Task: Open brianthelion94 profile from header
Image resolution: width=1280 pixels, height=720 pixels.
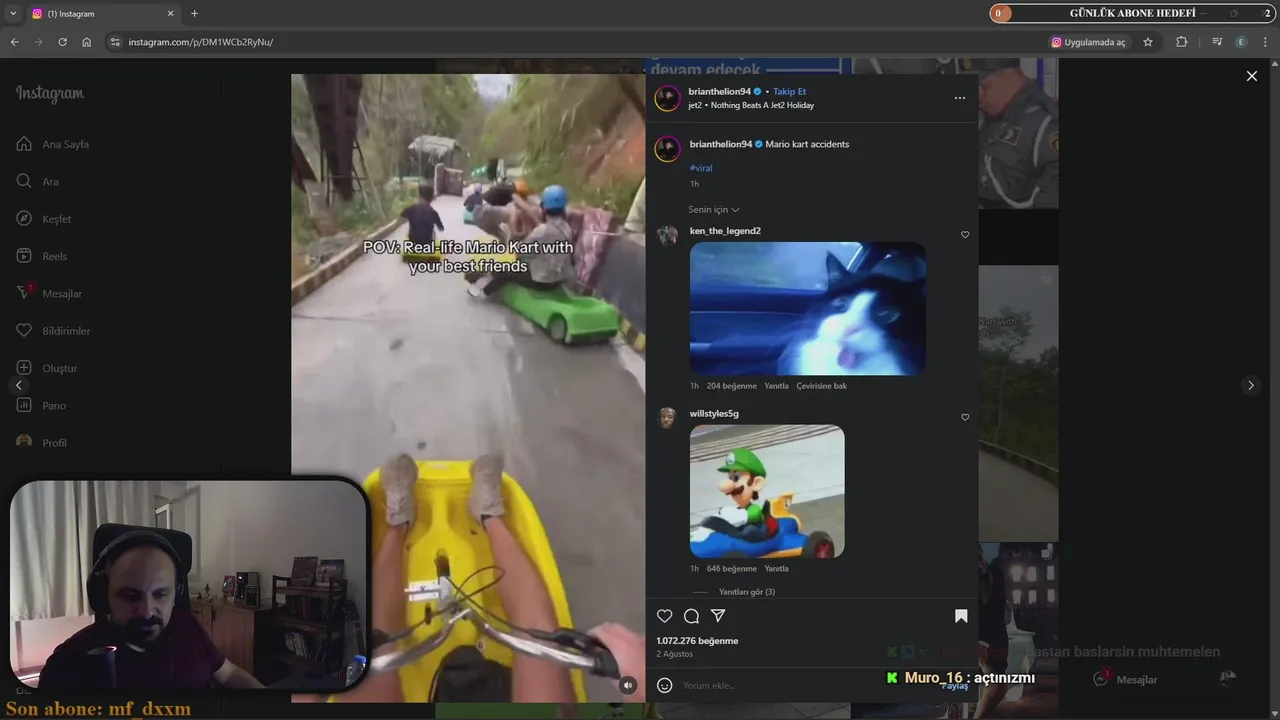Action: point(720,92)
